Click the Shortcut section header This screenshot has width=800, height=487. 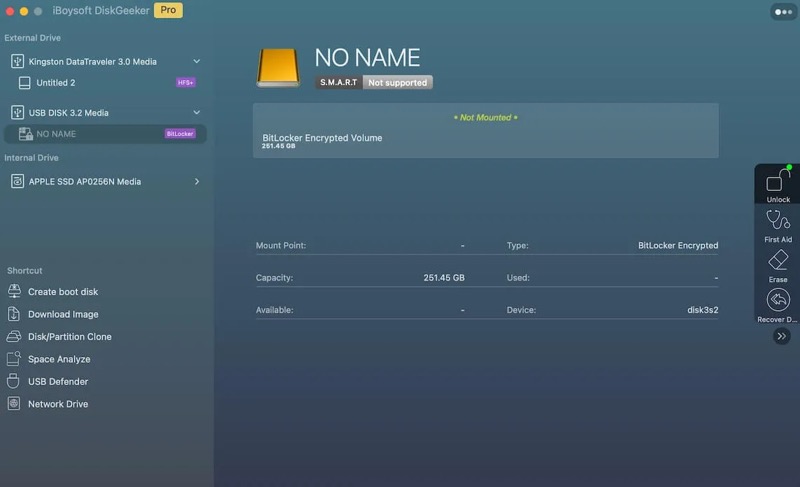[24, 270]
